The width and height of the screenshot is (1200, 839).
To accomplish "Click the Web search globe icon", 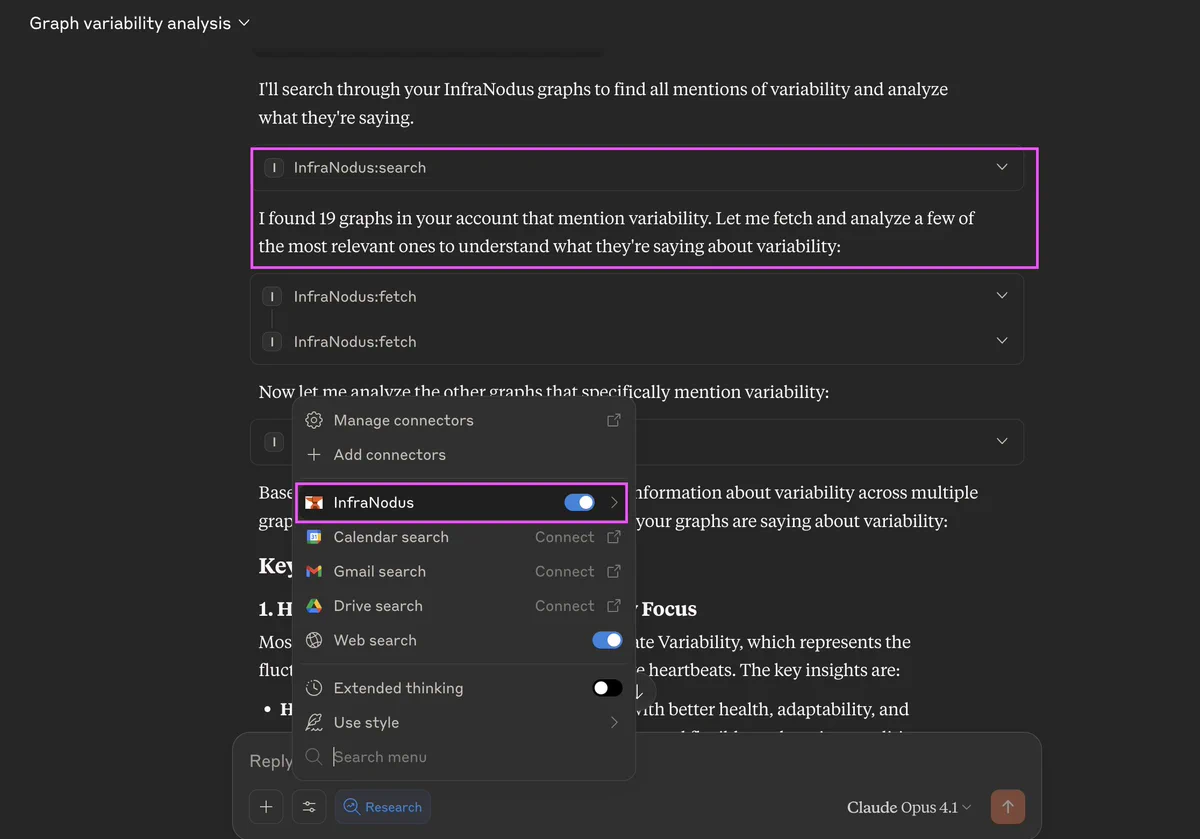I will click(314, 640).
